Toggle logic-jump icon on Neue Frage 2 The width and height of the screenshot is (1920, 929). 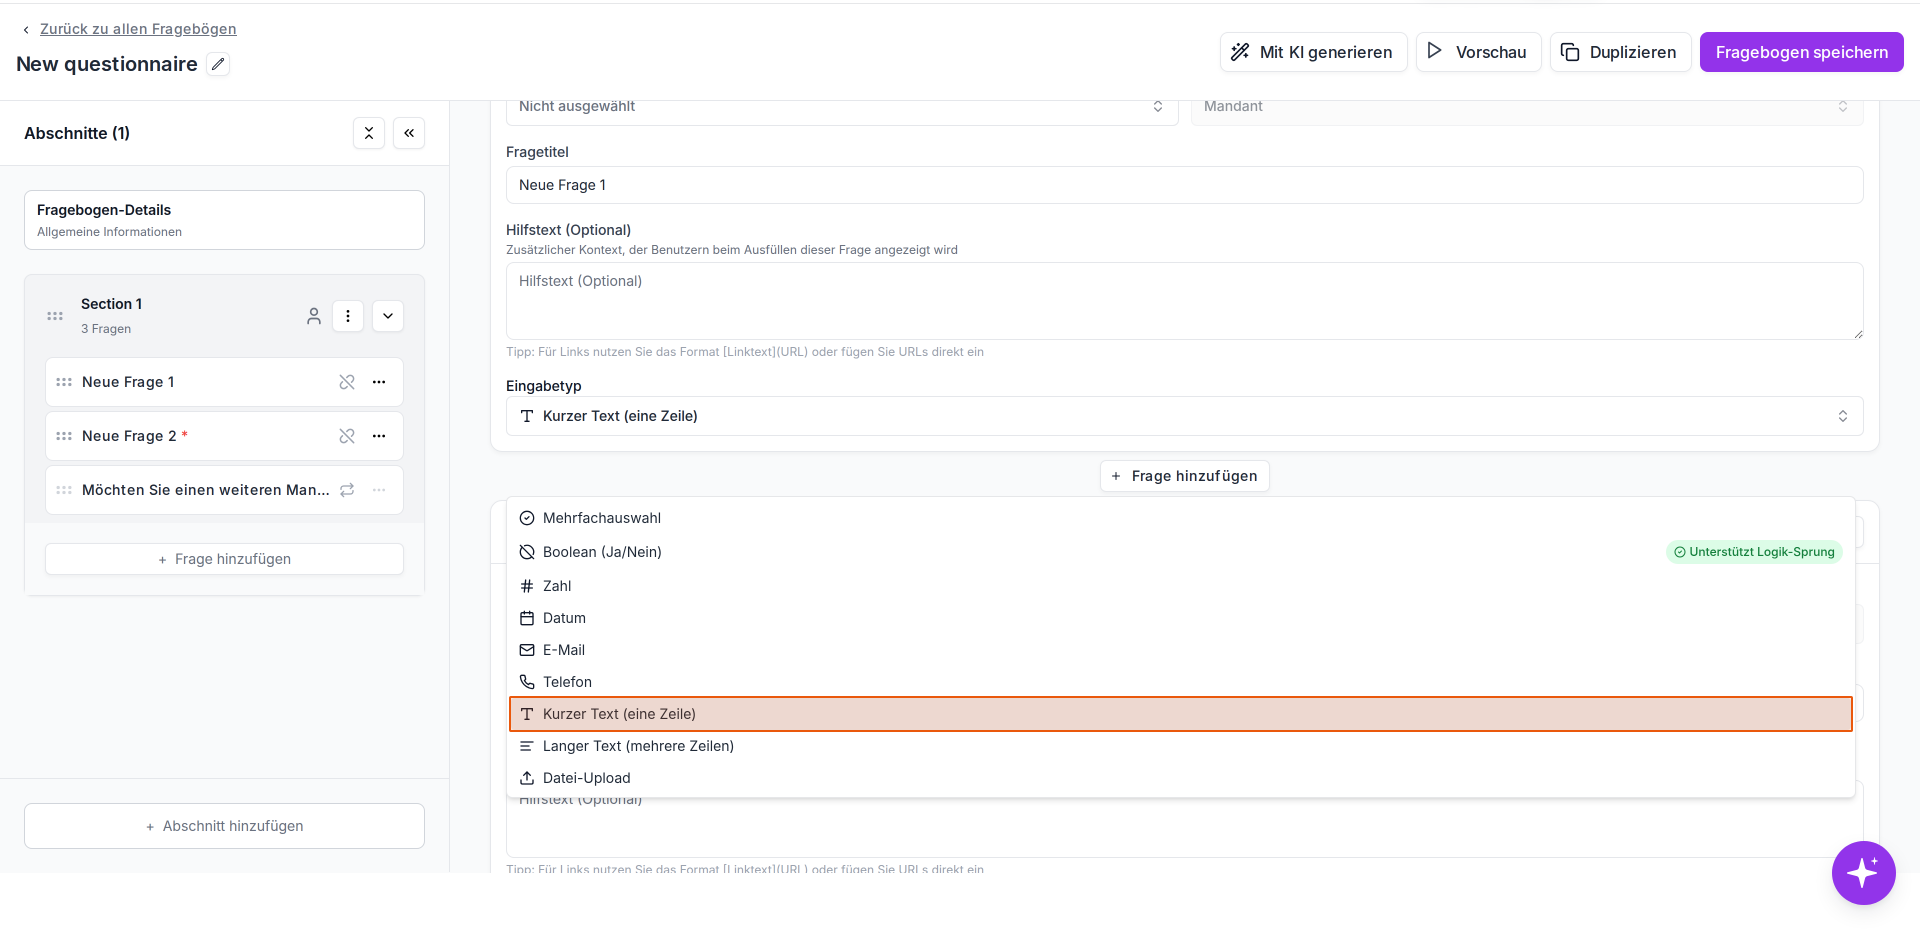click(x=347, y=436)
